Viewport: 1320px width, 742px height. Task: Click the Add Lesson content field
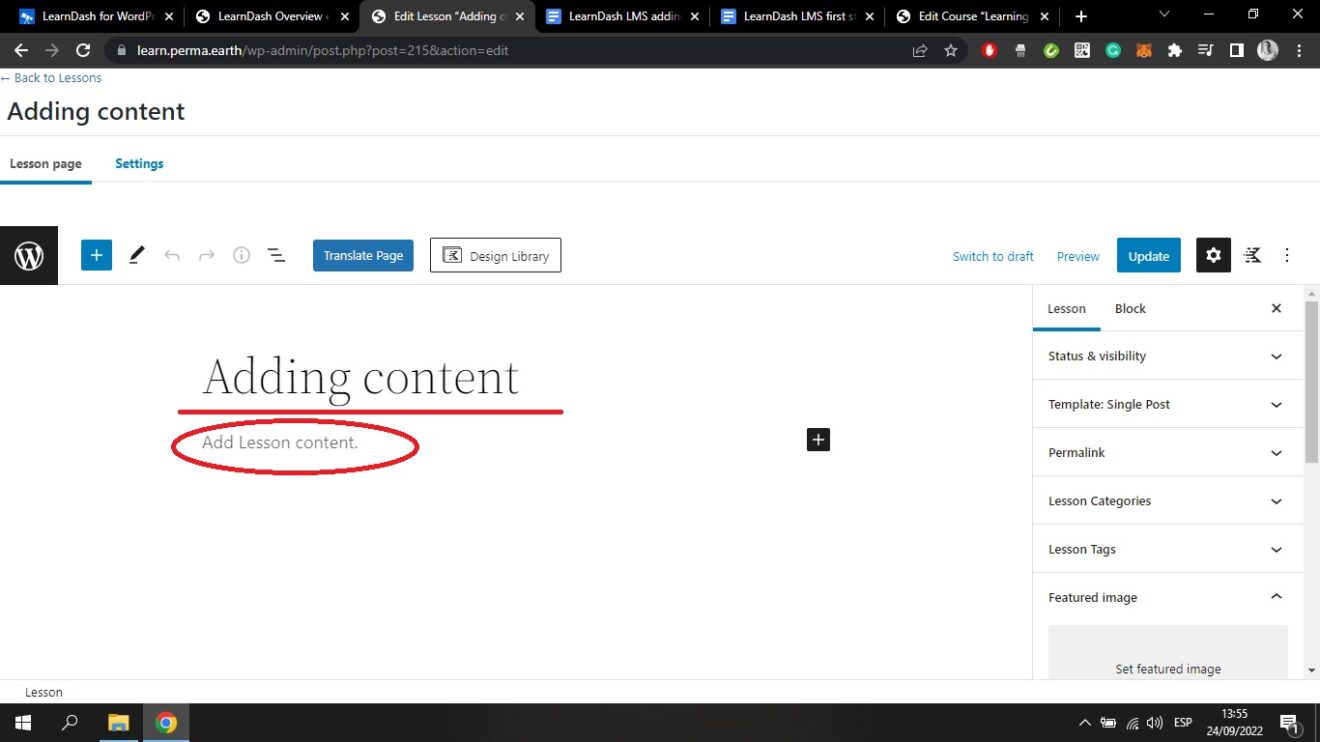280,443
